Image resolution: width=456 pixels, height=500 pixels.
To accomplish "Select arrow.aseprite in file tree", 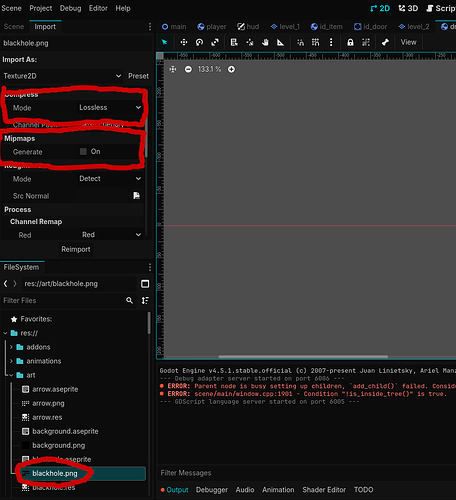I will 55,389.
